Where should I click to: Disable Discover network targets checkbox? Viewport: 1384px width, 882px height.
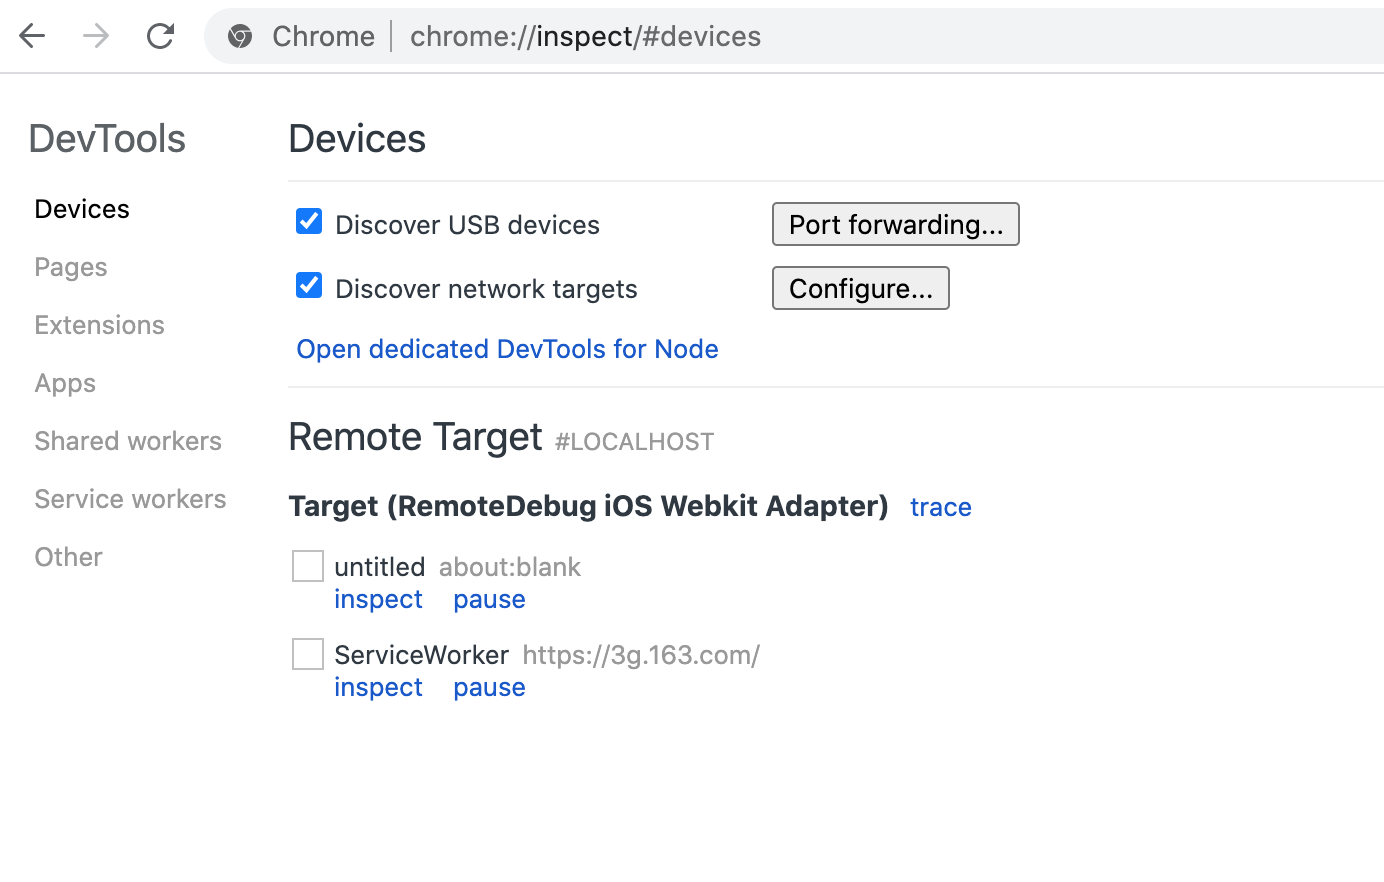309,285
